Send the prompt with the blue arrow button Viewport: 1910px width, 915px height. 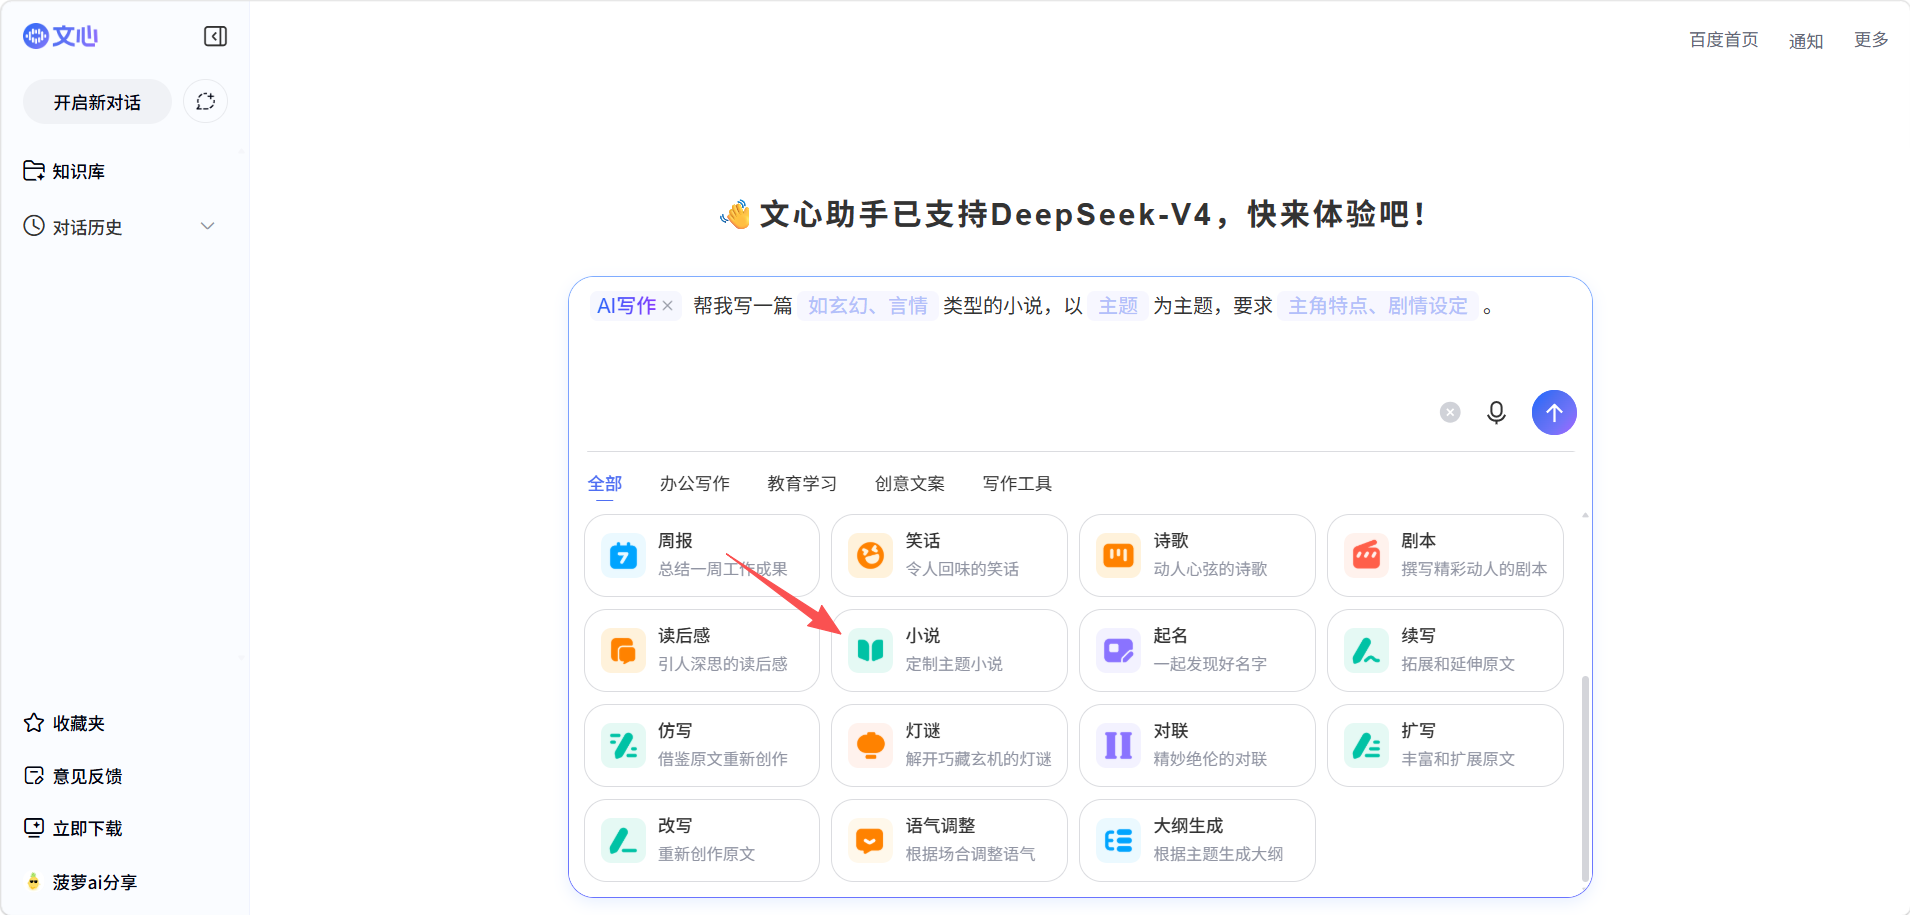tap(1554, 412)
